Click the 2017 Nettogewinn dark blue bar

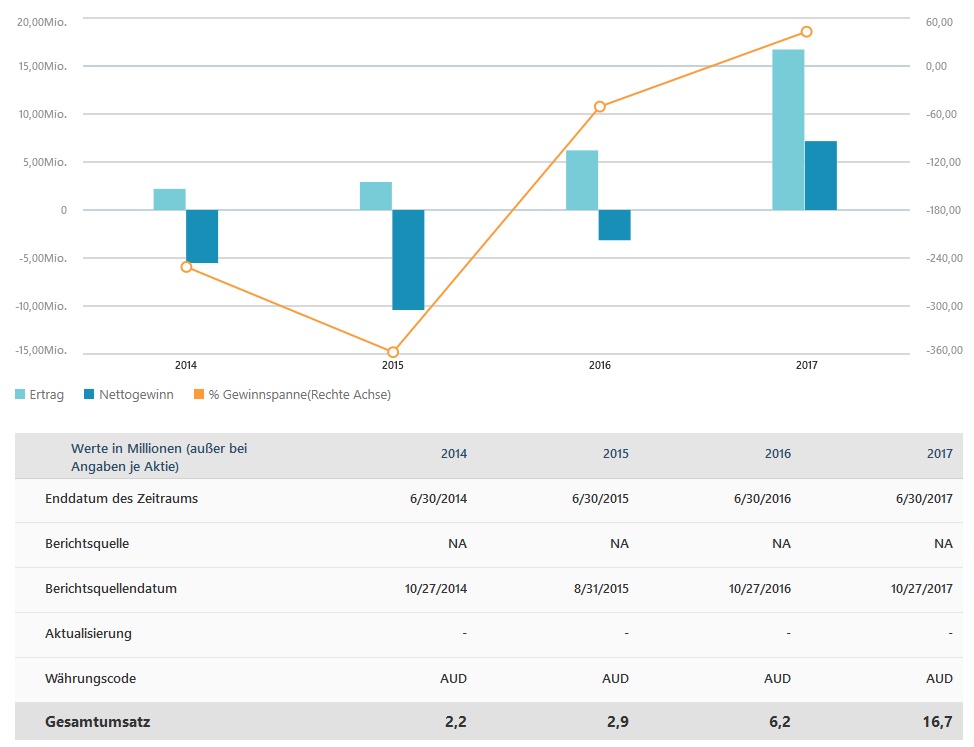pyautogui.click(x=821, y=176)
